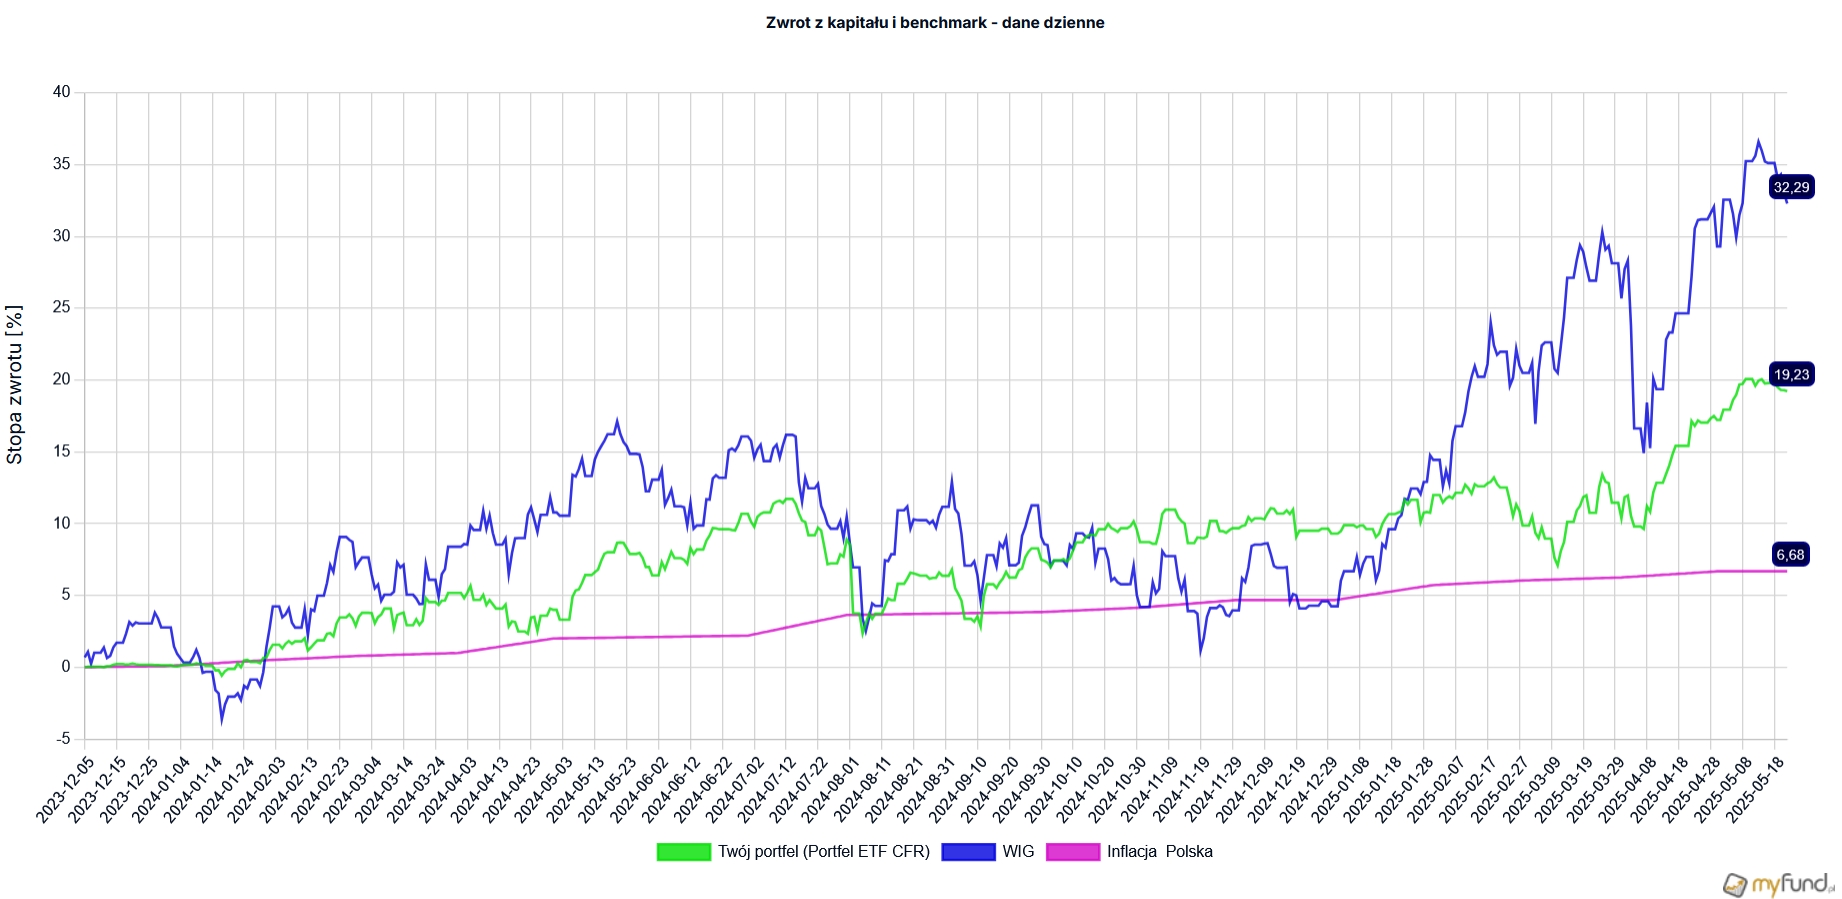Click the -5 tick on the y-axis
This screenshot has height=899, width=1842.
point(62,739)
